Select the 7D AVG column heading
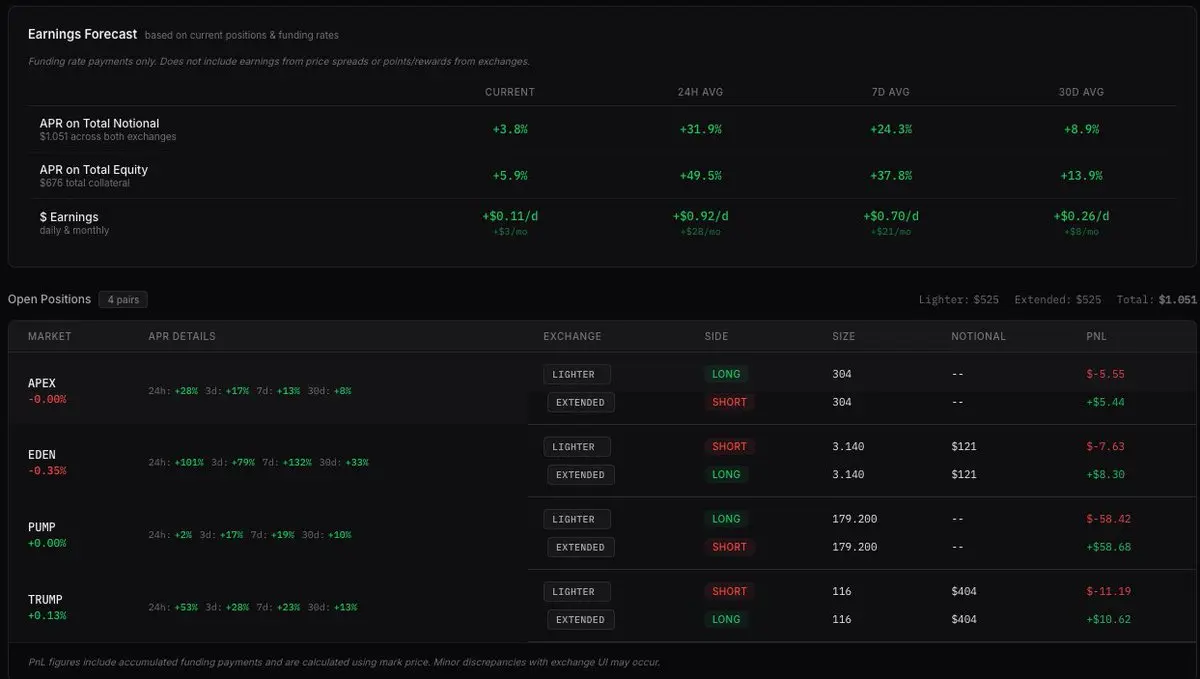 click(x=890, y=92)
